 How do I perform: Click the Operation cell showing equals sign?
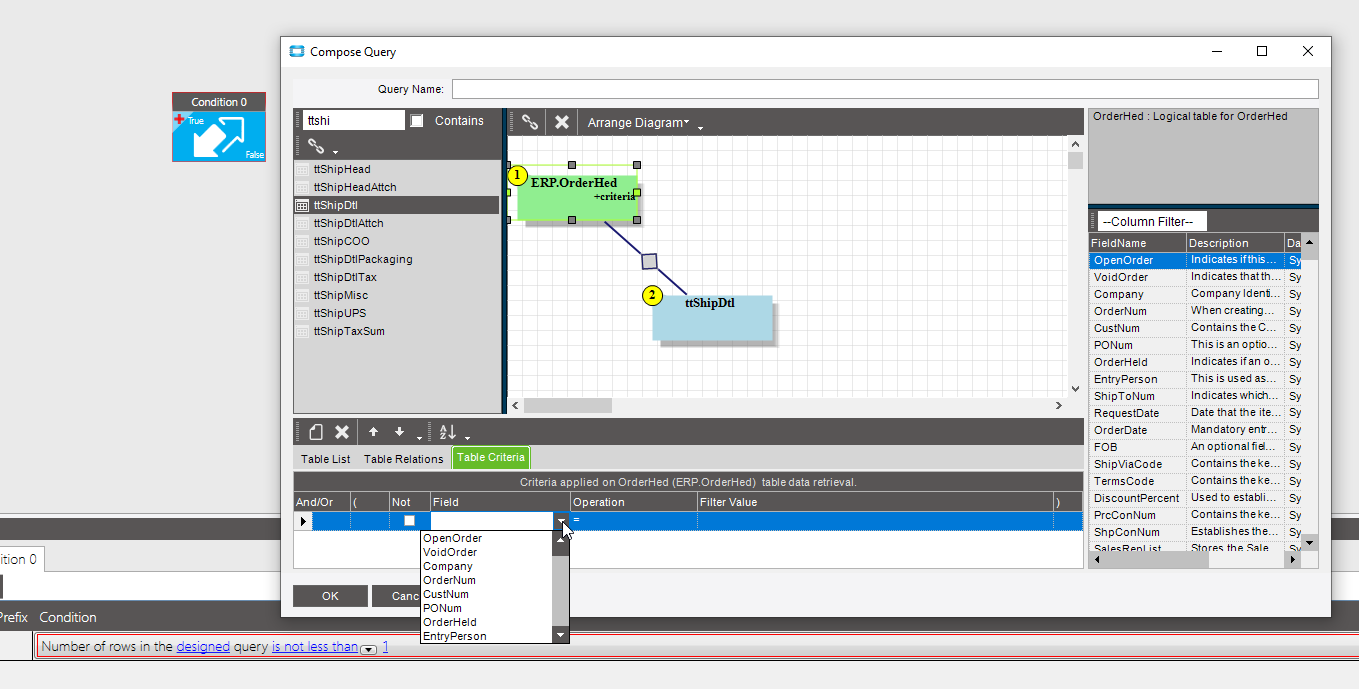(634, 521)
